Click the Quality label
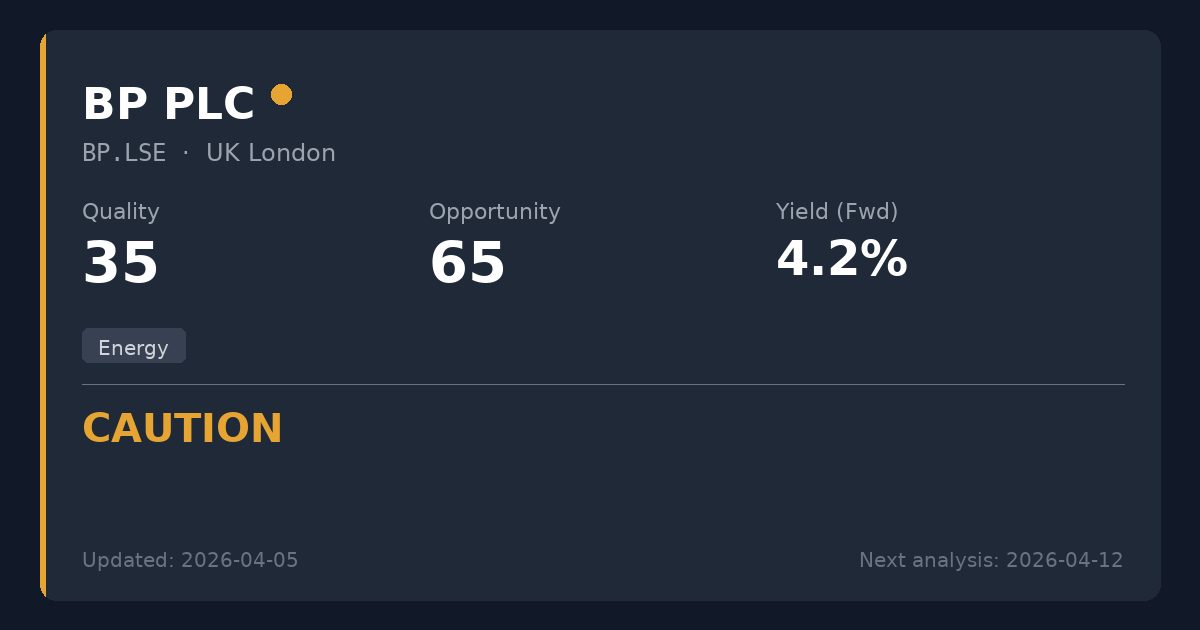1200x630 pixels. pos(120,212)
